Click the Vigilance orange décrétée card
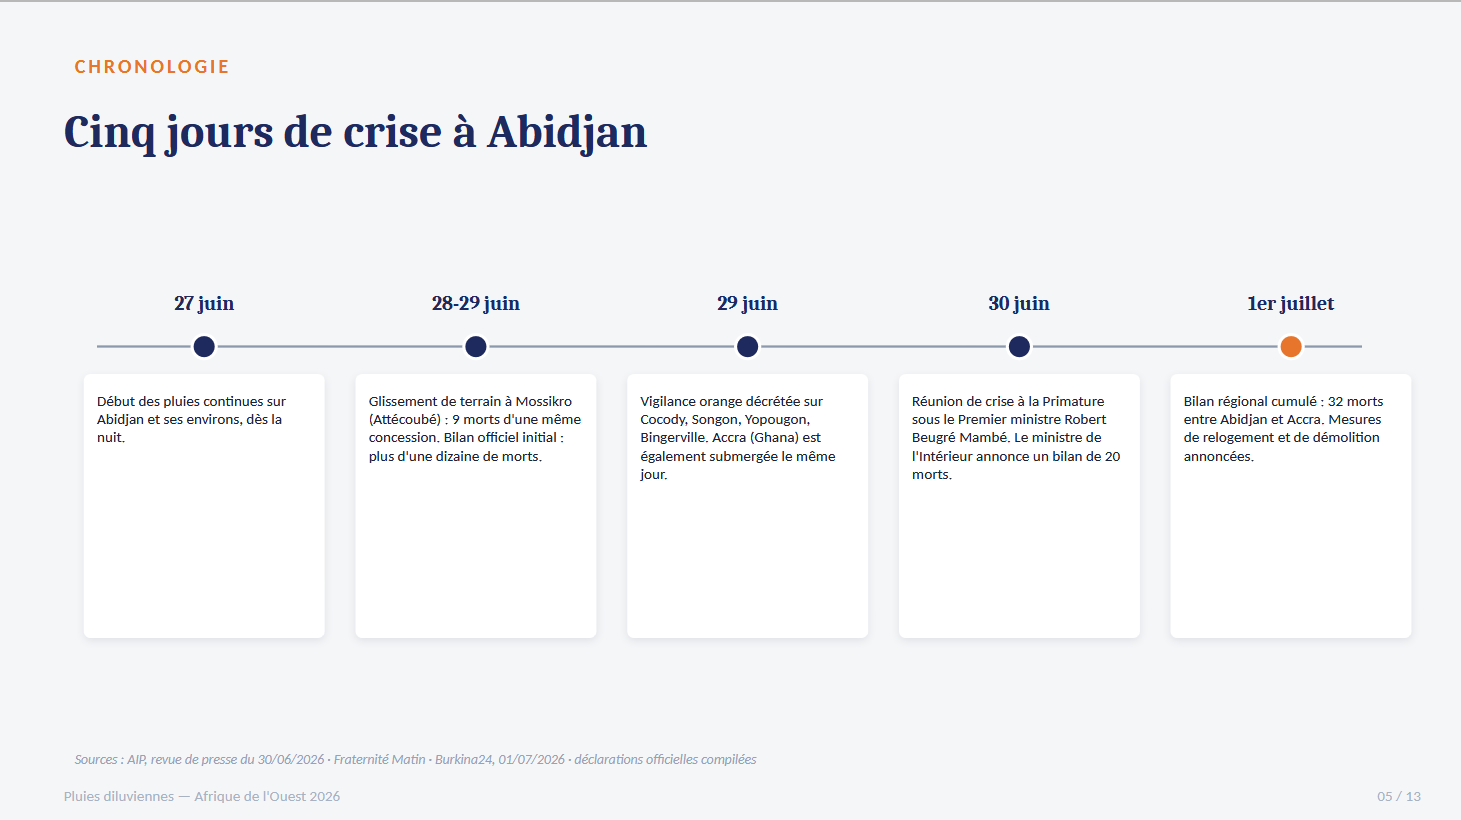 pyautogui.click(x=747, y=506)
